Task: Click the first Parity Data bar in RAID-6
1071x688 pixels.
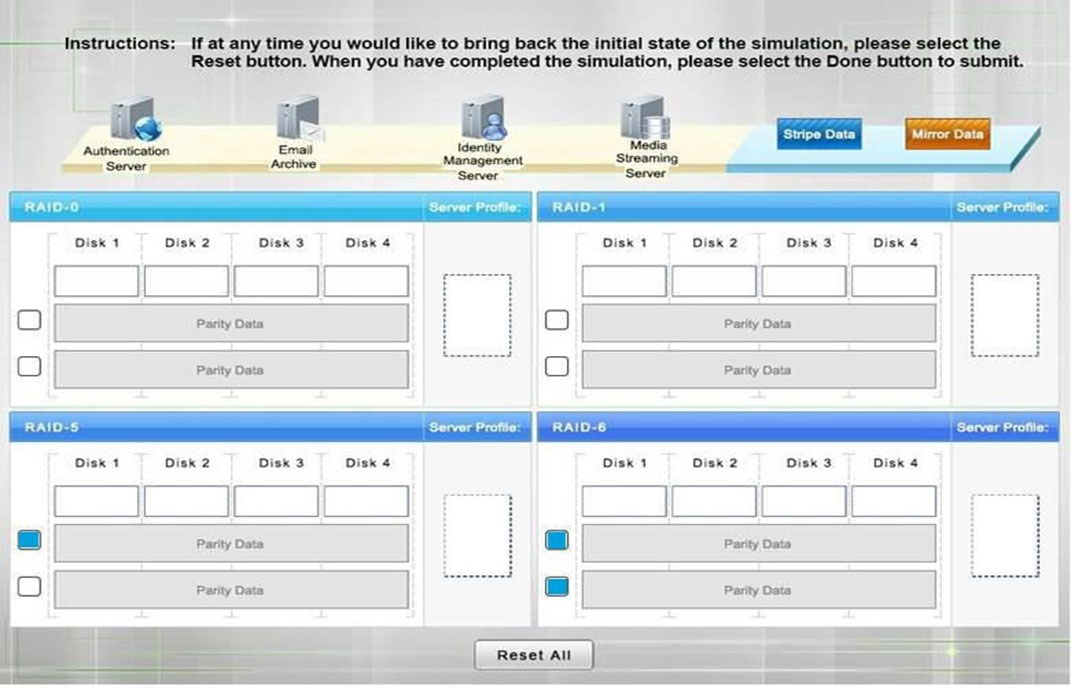Action: click(759, 543)
